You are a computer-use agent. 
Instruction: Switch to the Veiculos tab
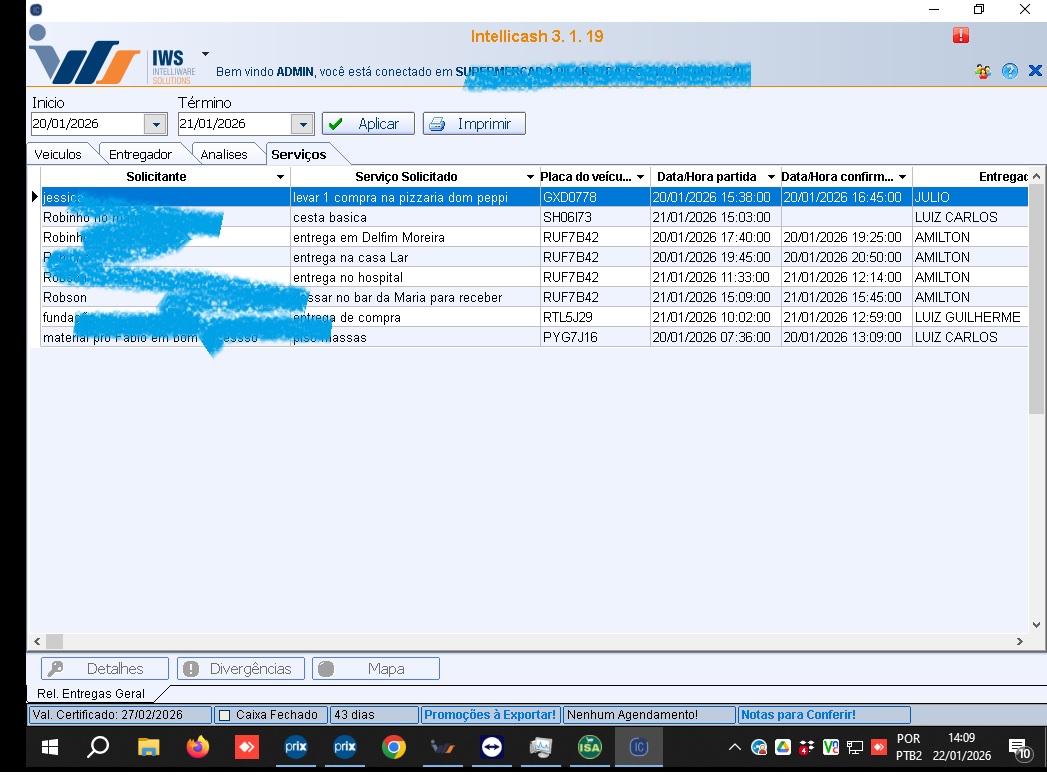pyautogui.click(x=58, y=154)
